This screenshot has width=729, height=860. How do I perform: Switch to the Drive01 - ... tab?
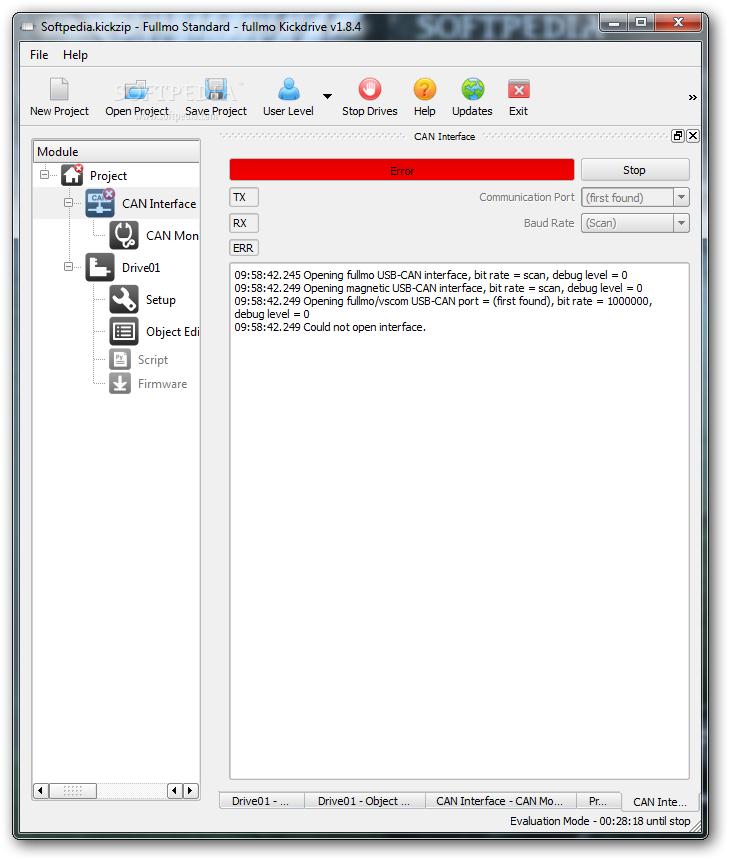click(262, 801)
